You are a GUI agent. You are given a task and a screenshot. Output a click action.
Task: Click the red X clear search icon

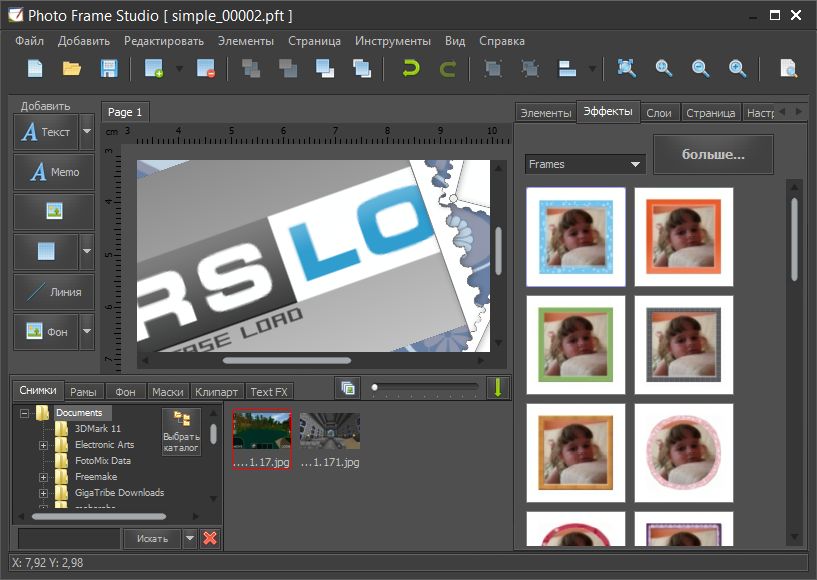click(210, 538)
